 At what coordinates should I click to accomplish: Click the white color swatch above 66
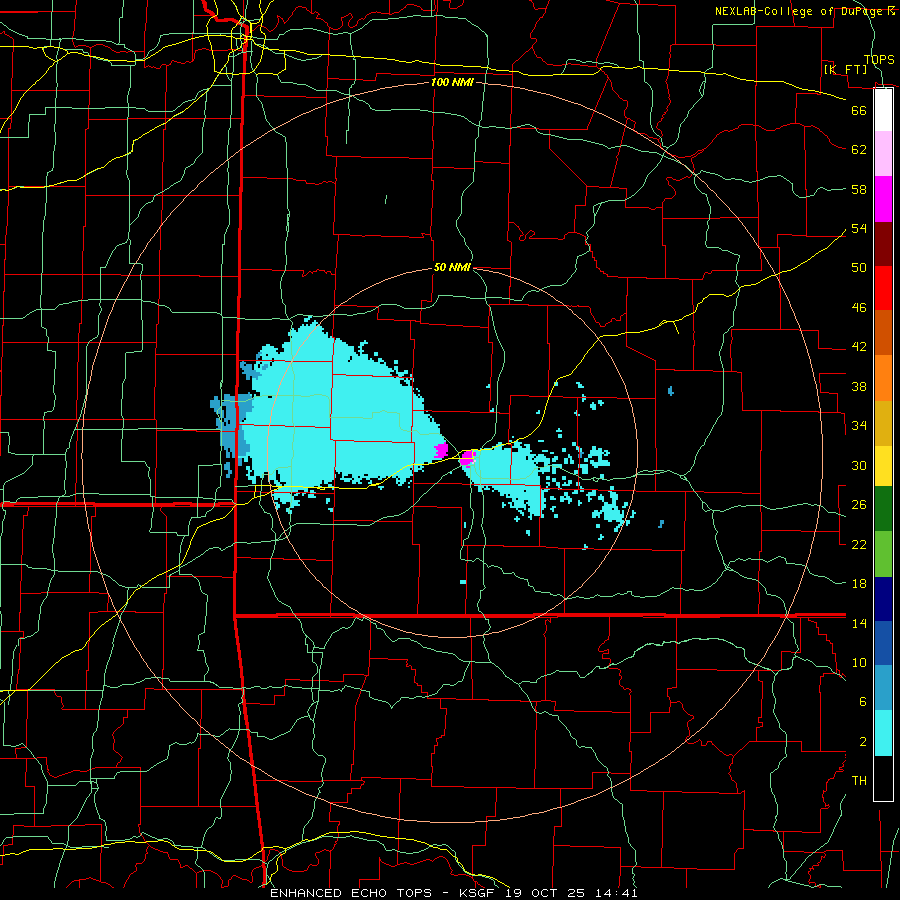pos(883,110)
